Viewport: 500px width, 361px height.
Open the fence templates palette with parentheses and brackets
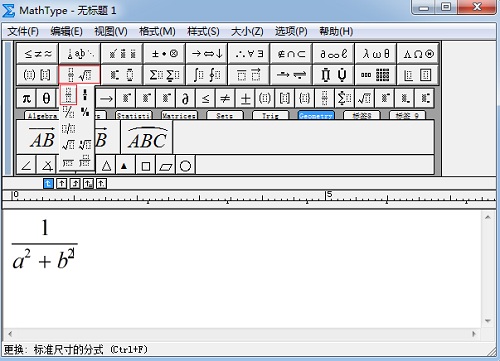(x=38, y=75)
